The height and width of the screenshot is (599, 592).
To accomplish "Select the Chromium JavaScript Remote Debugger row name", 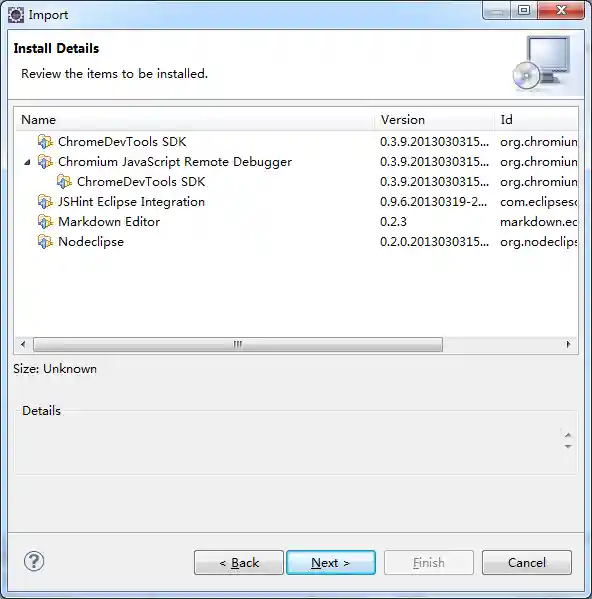I will pos(175,162).
